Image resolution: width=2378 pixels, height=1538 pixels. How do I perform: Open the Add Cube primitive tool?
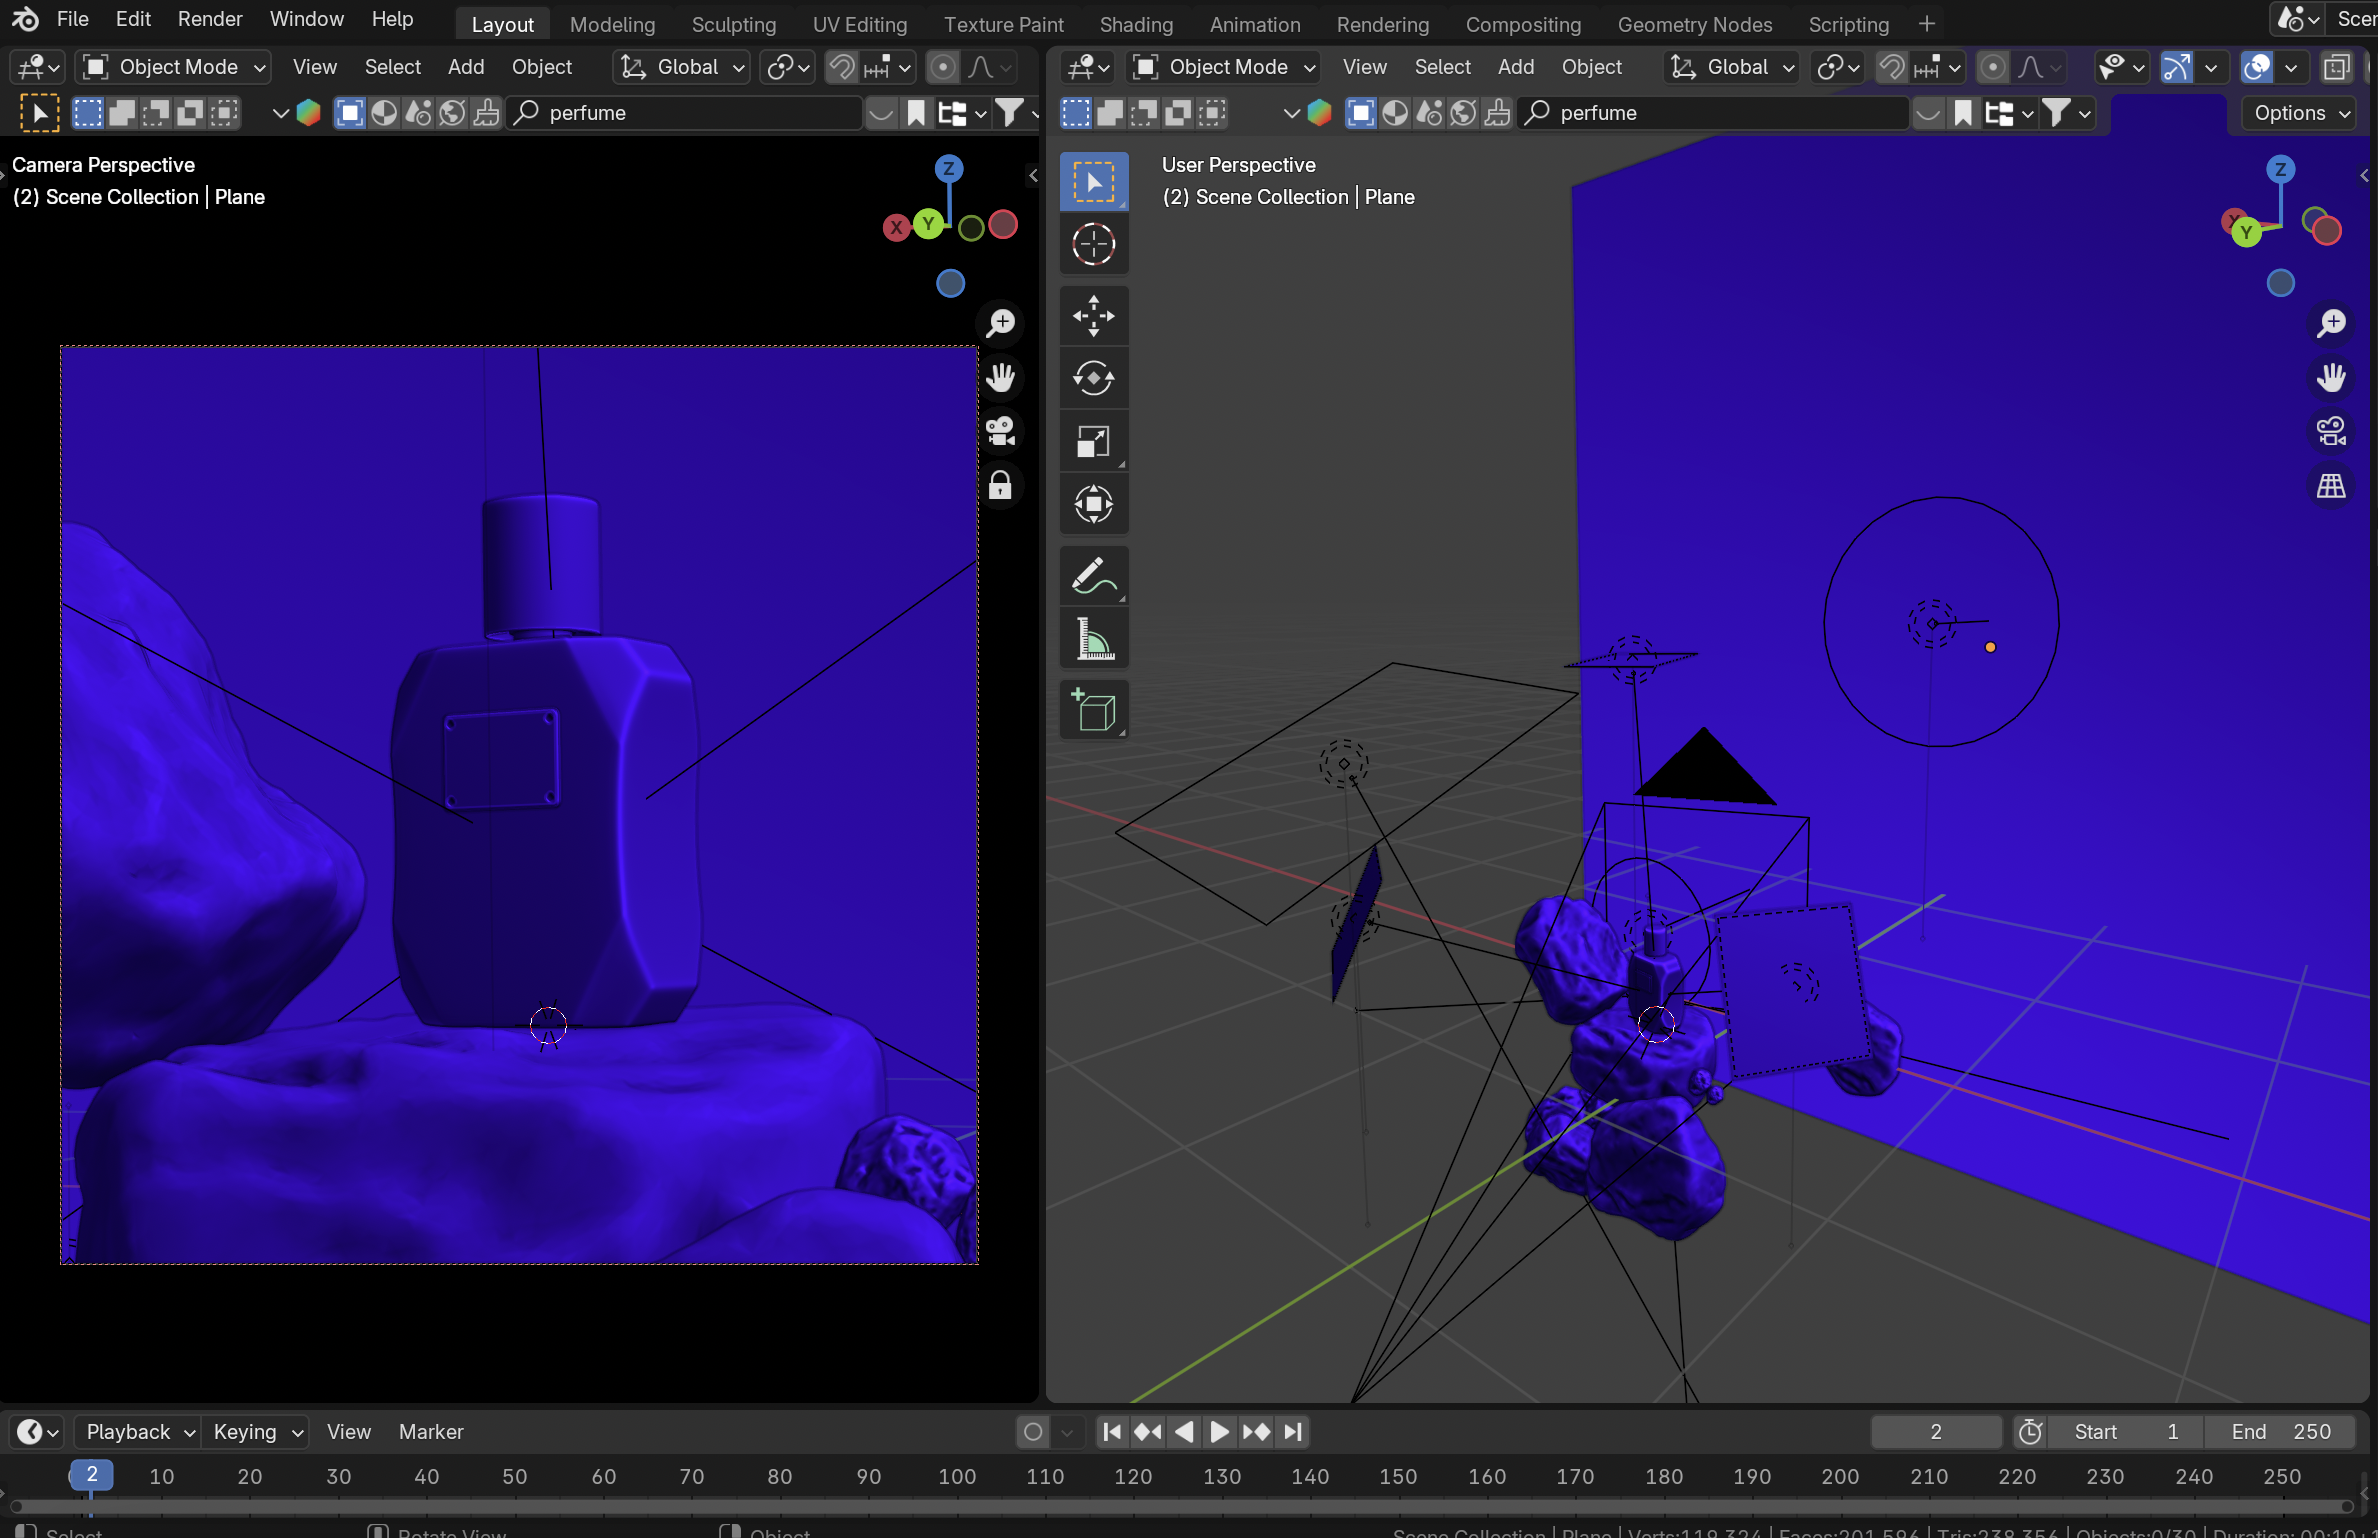coord(1094,709)
